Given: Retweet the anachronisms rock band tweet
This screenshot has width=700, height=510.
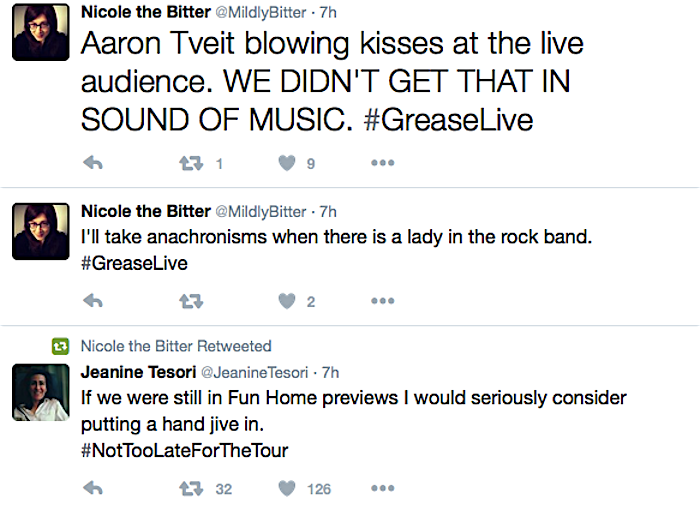Looking at the screenshot, I should pos(189,301).
